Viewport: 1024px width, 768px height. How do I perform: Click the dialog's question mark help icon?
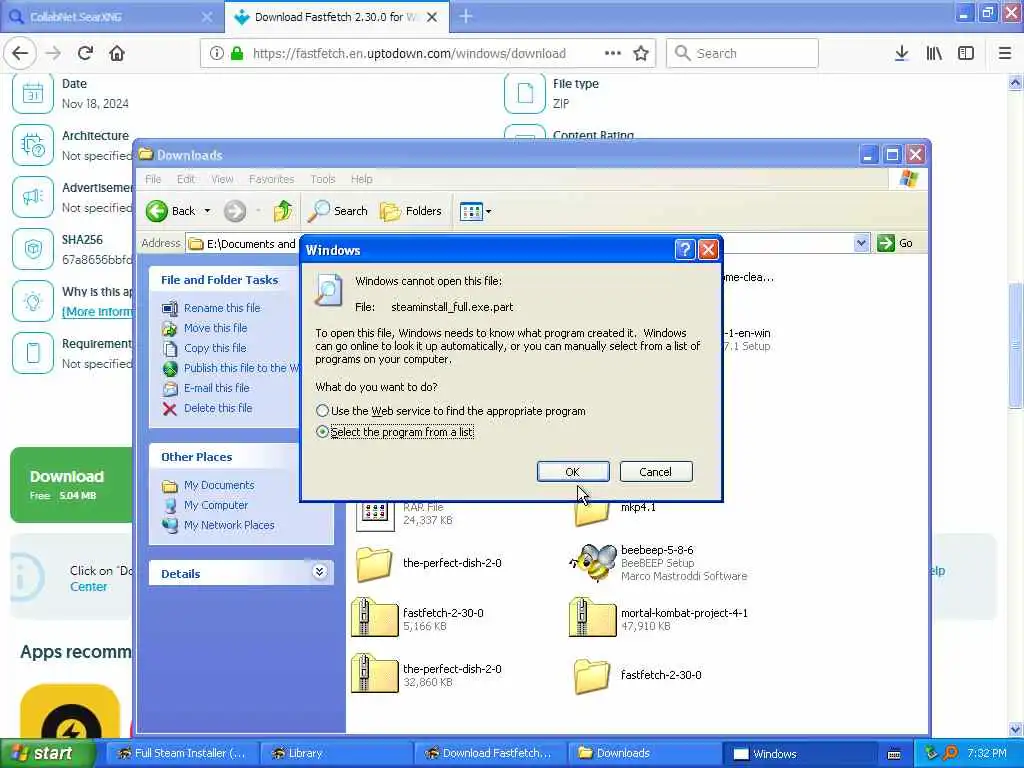click(684, 249)
